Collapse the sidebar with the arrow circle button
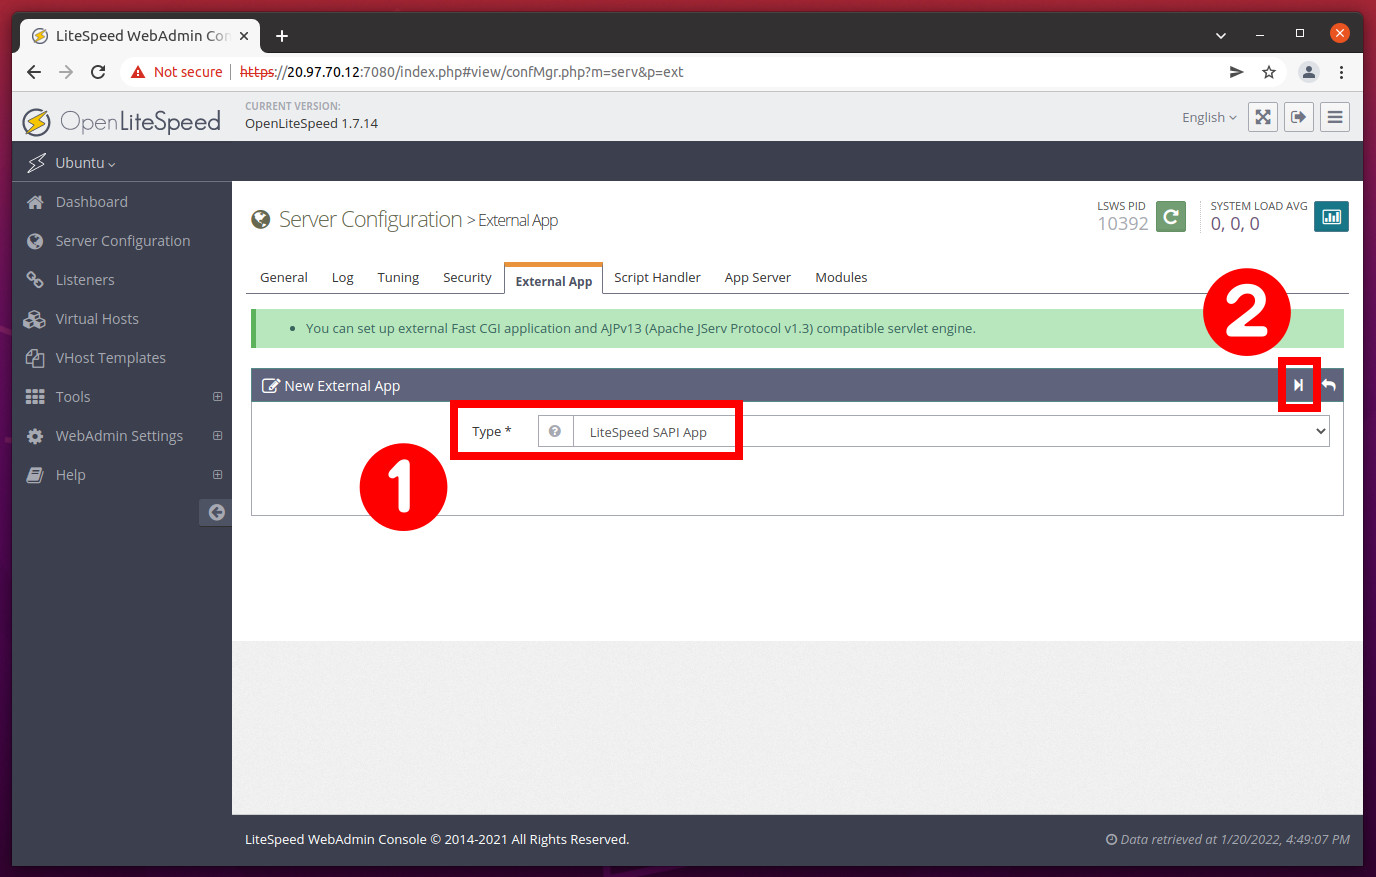Screen dimensions: 1376x877 [216, 512]
